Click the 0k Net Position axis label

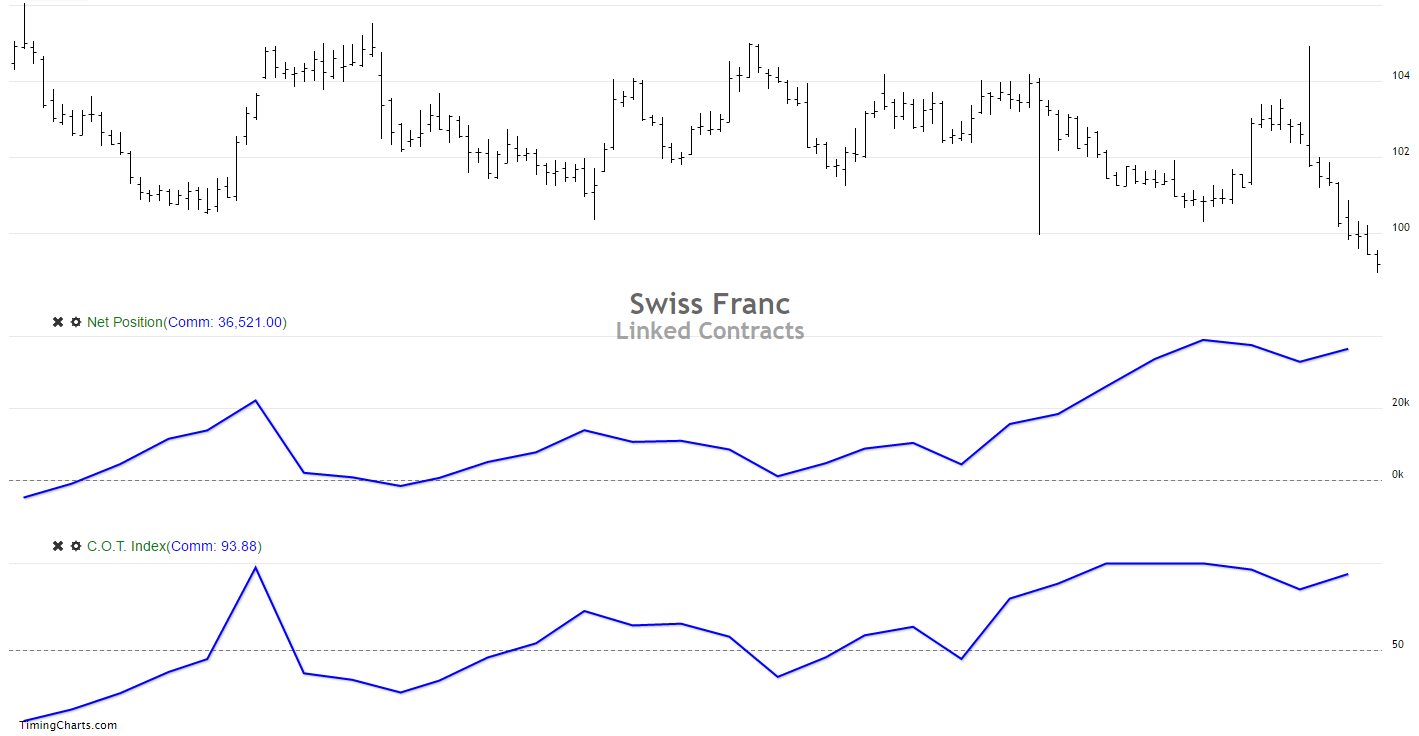click(1398, 475)
